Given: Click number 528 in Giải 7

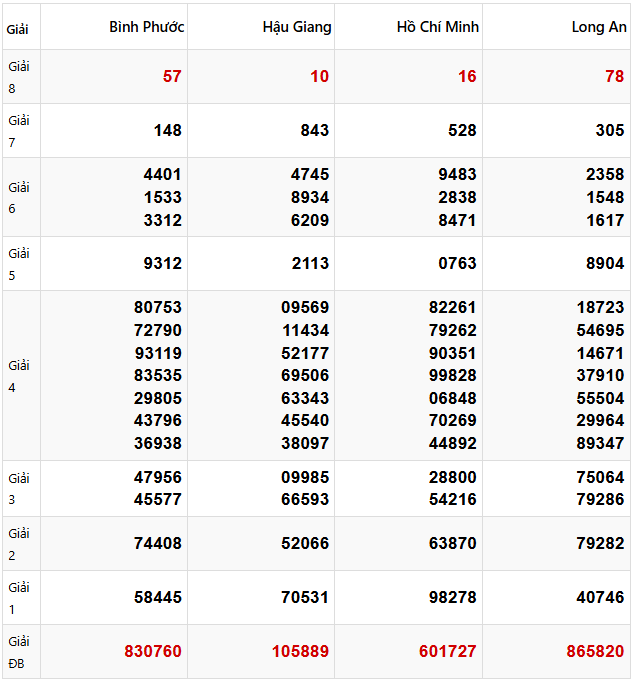Looking at the screenshot, I should [x=462, y=130].
